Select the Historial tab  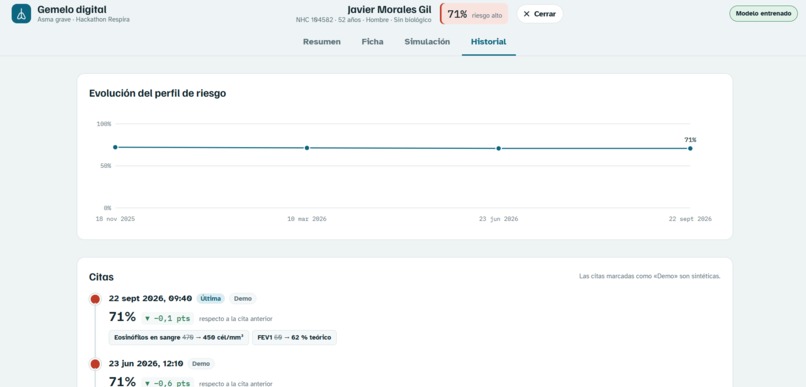[488, 42]
